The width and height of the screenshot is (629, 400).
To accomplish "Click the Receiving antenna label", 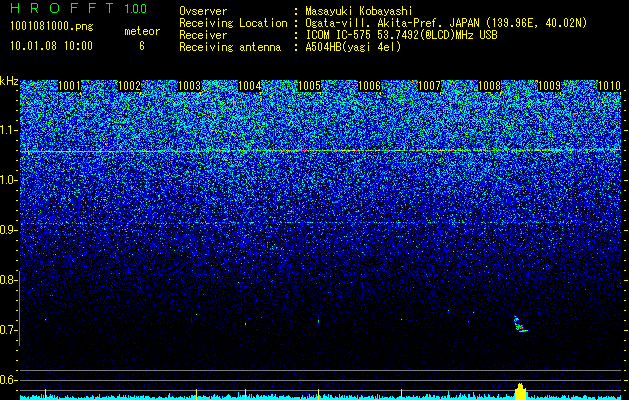I will click(x=230, y=47).
